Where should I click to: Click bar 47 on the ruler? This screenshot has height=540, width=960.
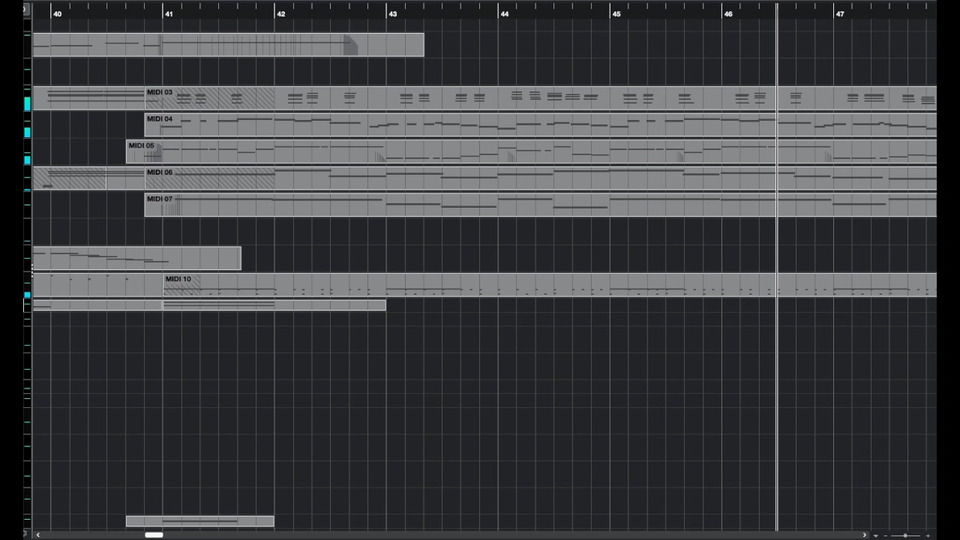point(840,13)
